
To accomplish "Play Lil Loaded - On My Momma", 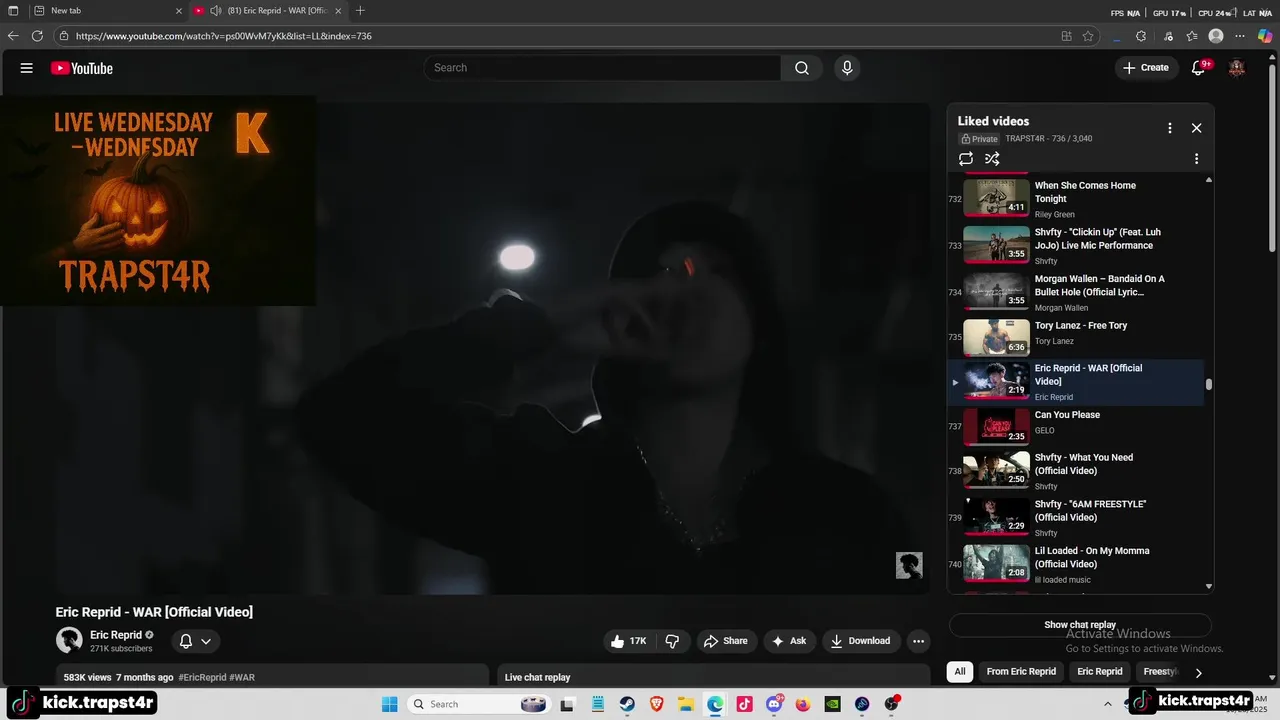I will [1075, 564].
